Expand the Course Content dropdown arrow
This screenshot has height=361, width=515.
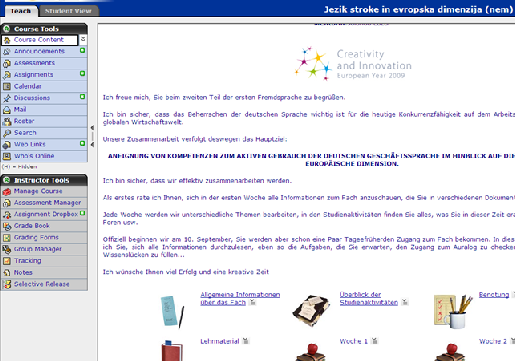coord(83,39)
